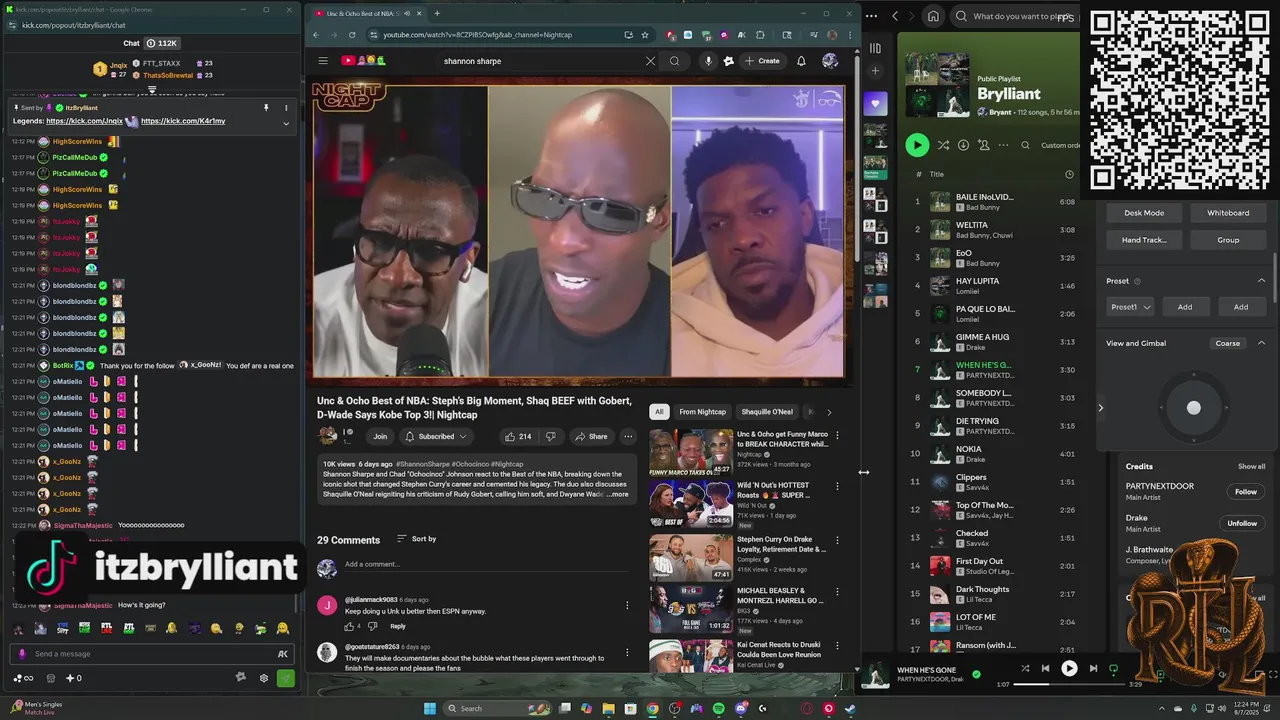Screen dimensions: 1280x720
Task: Click in the YouTube search box
Action: (540, 61)
